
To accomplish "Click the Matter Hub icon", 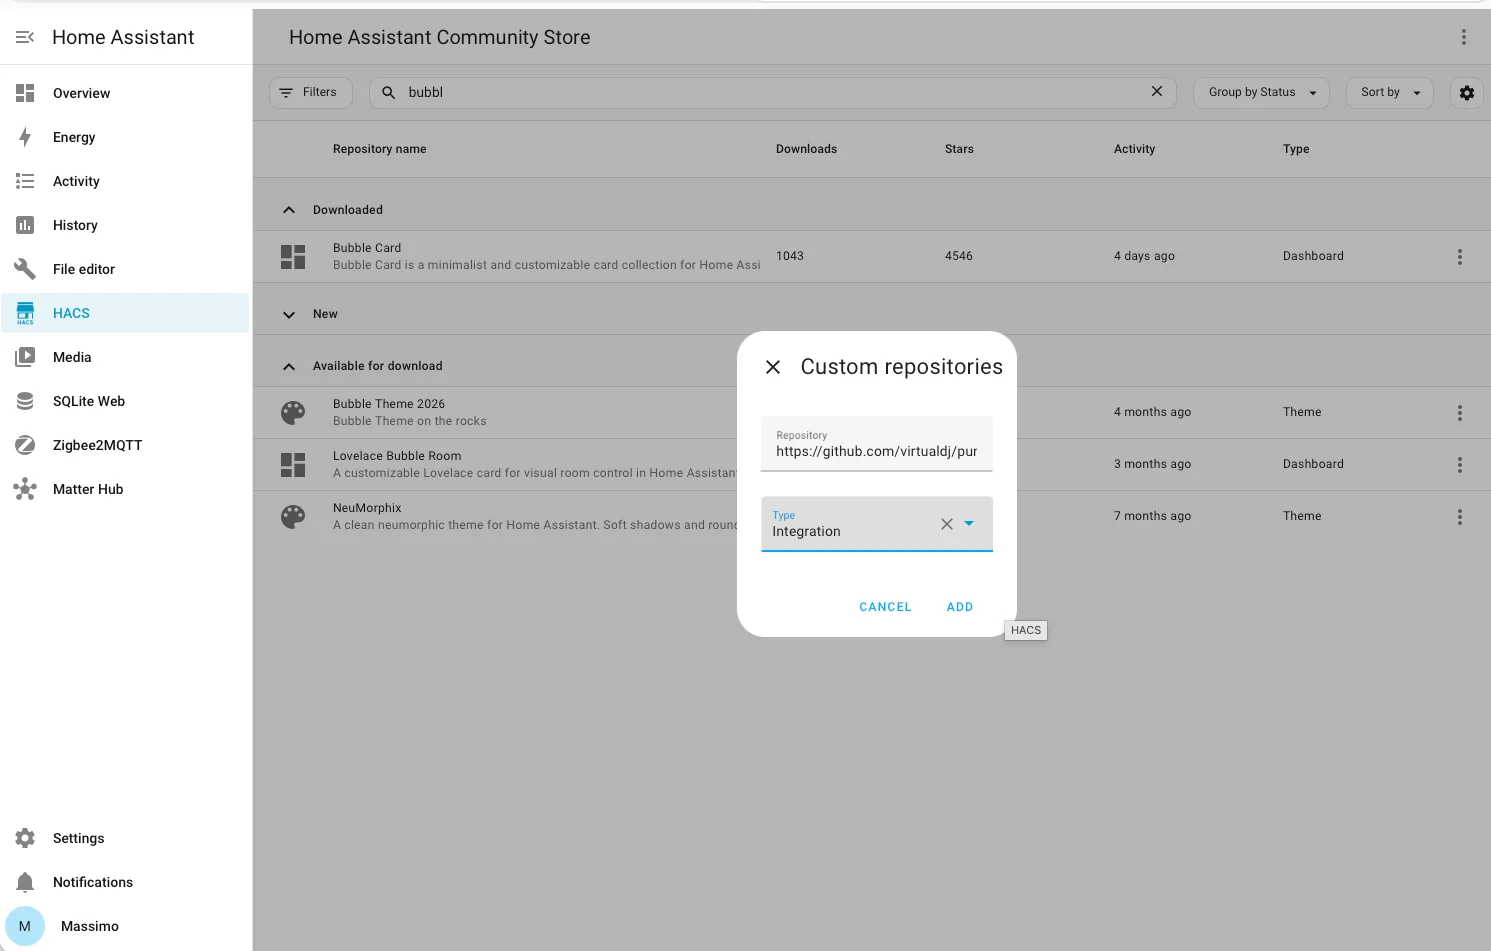I will pyautogui.click(x=25, y=489).
